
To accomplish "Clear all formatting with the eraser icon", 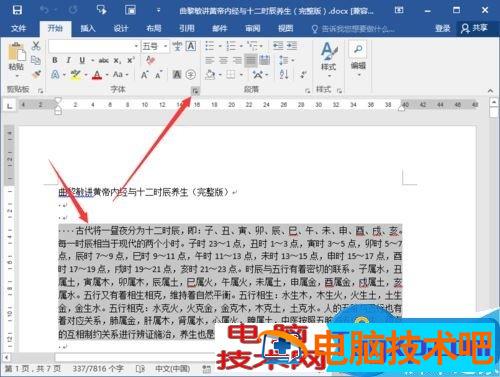I will click(x=150, y=60).
